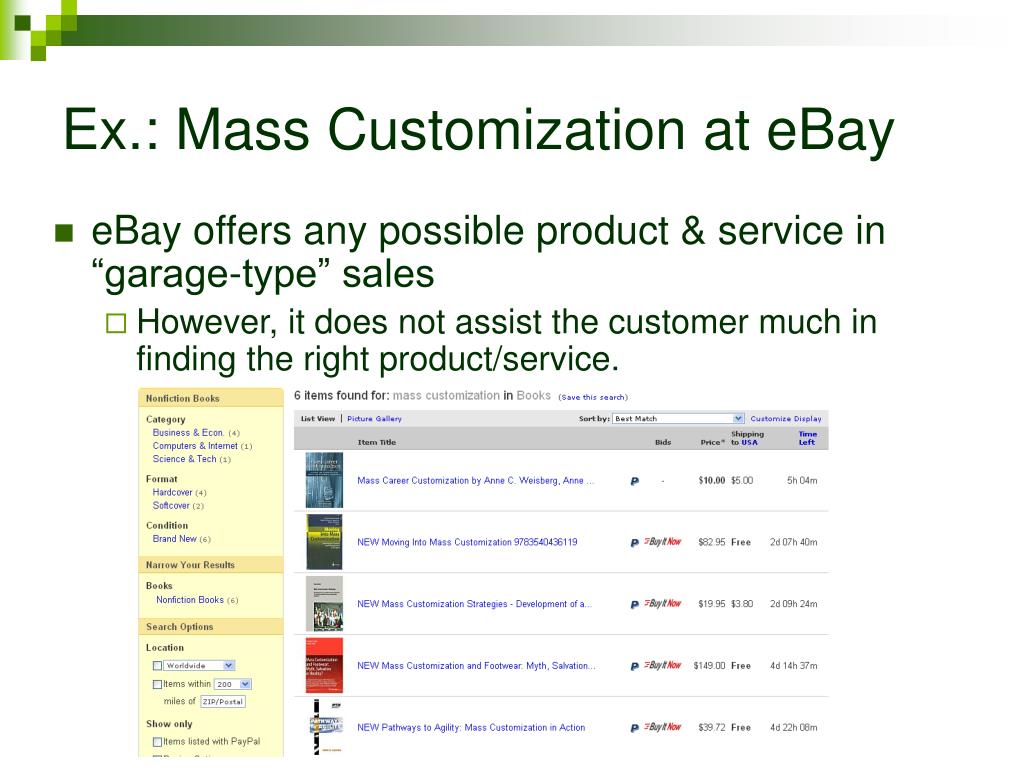The height and width of the screenshot is (768, 1024).
Task: Click the Item Title column header
Action: pos(377,443)
